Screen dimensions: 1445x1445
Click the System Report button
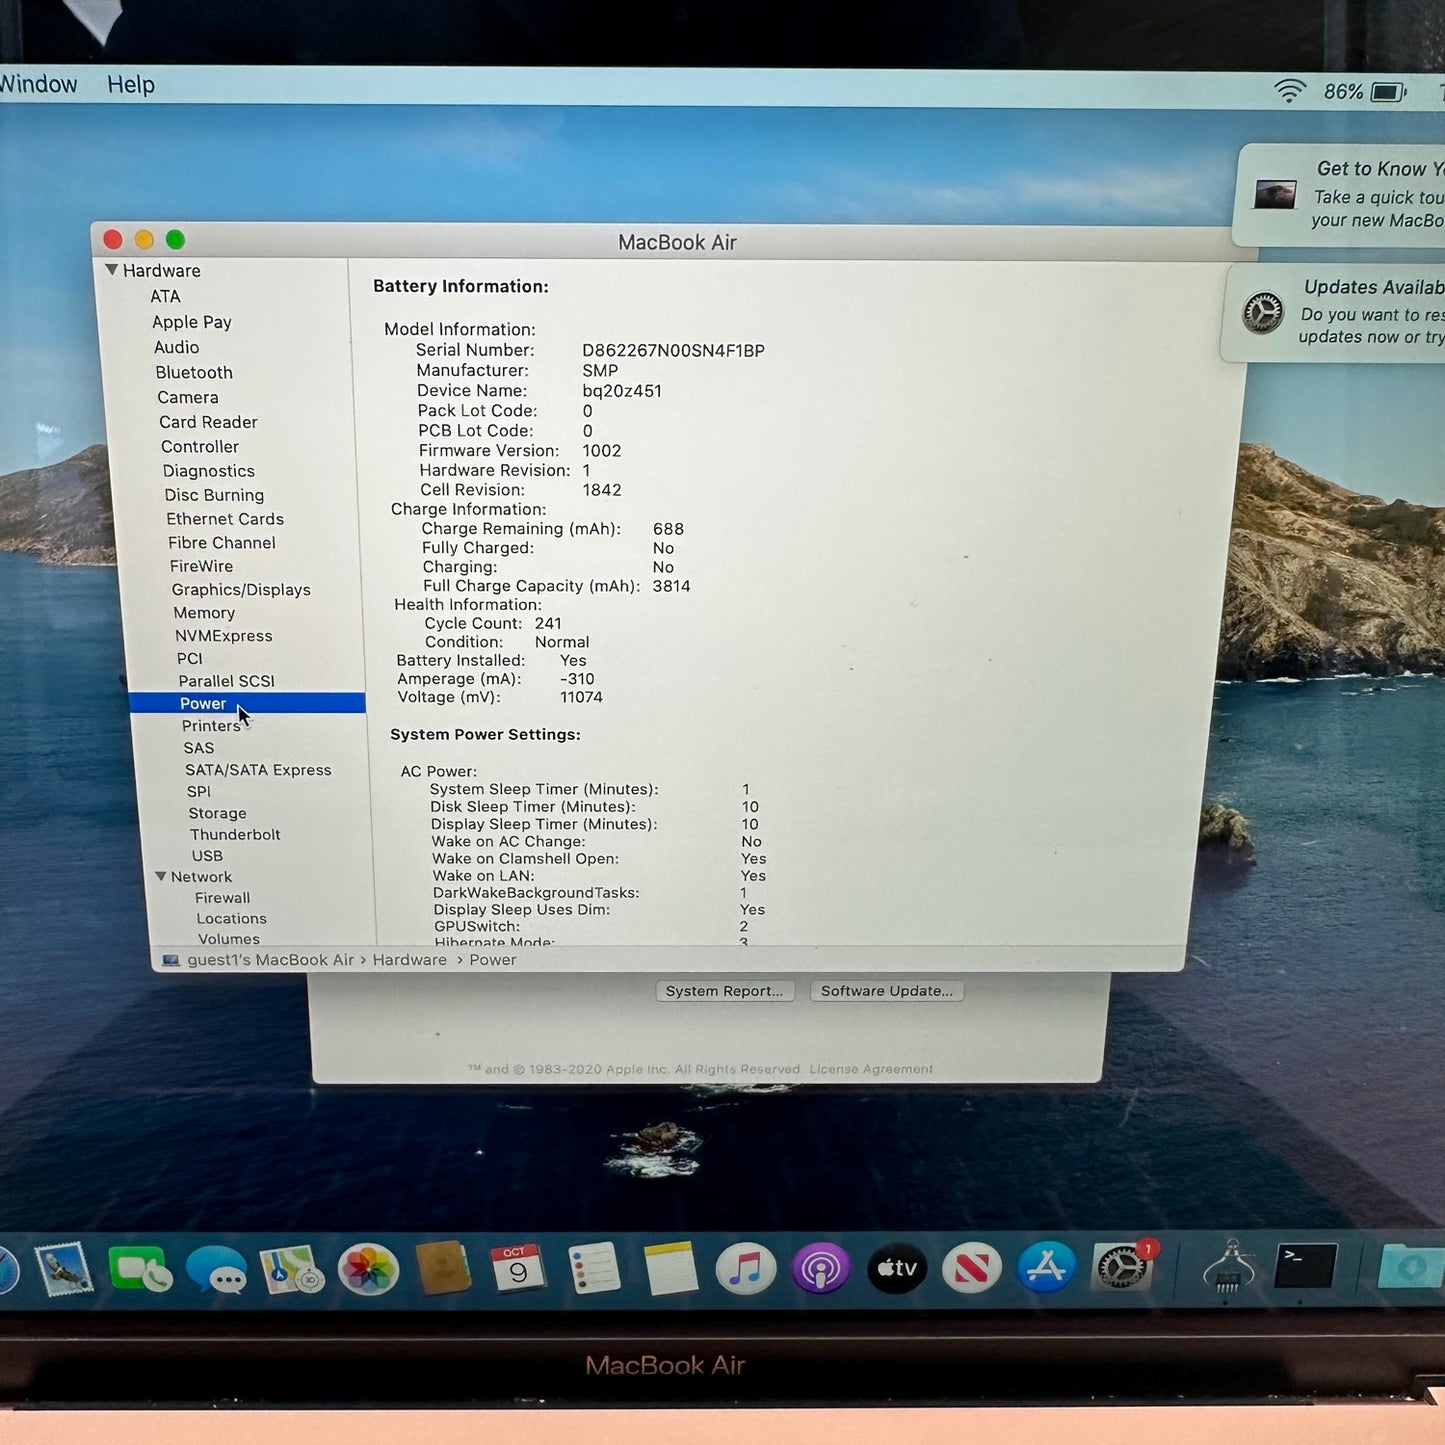click(x=724, y=991)
